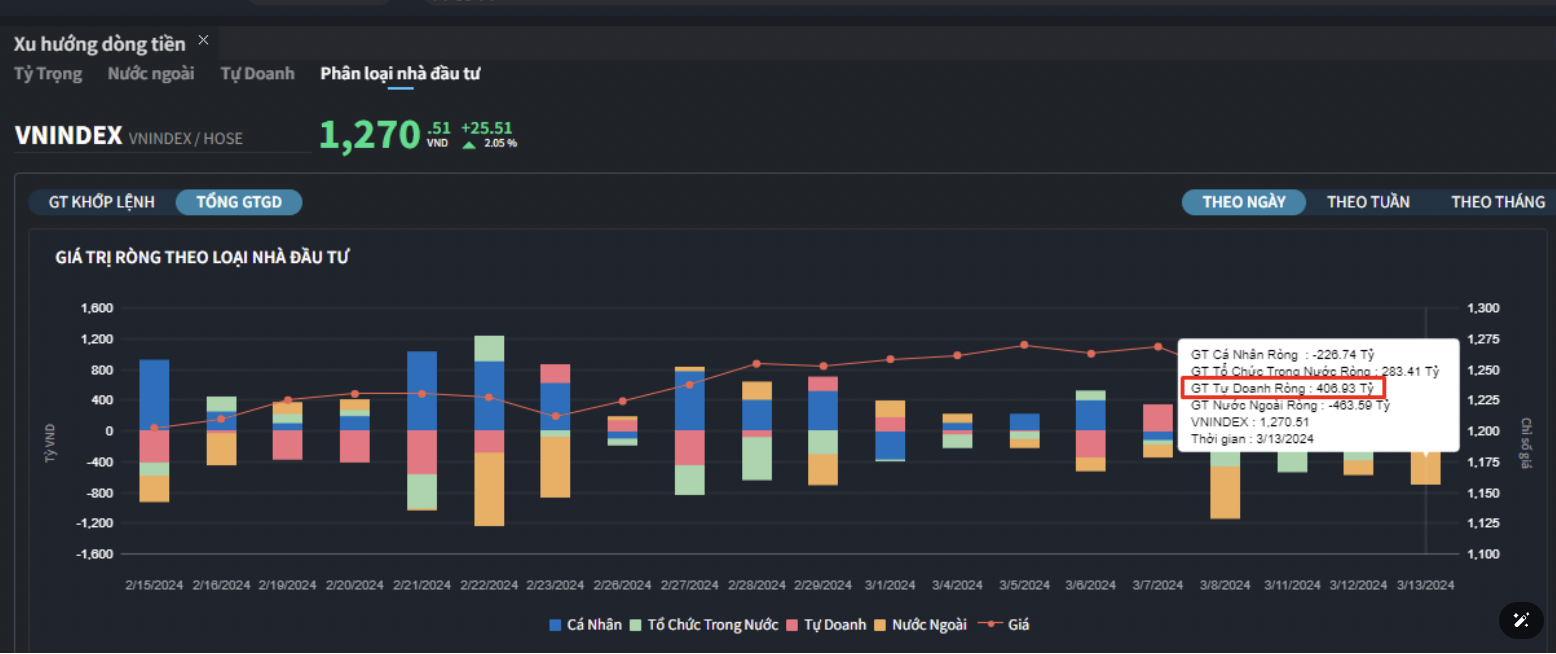Image resolution: width=1556 pixels, height=654 pixels.
Task: Click the Nước Ngoài orange legend swatch
Action: tap(880, 625)
